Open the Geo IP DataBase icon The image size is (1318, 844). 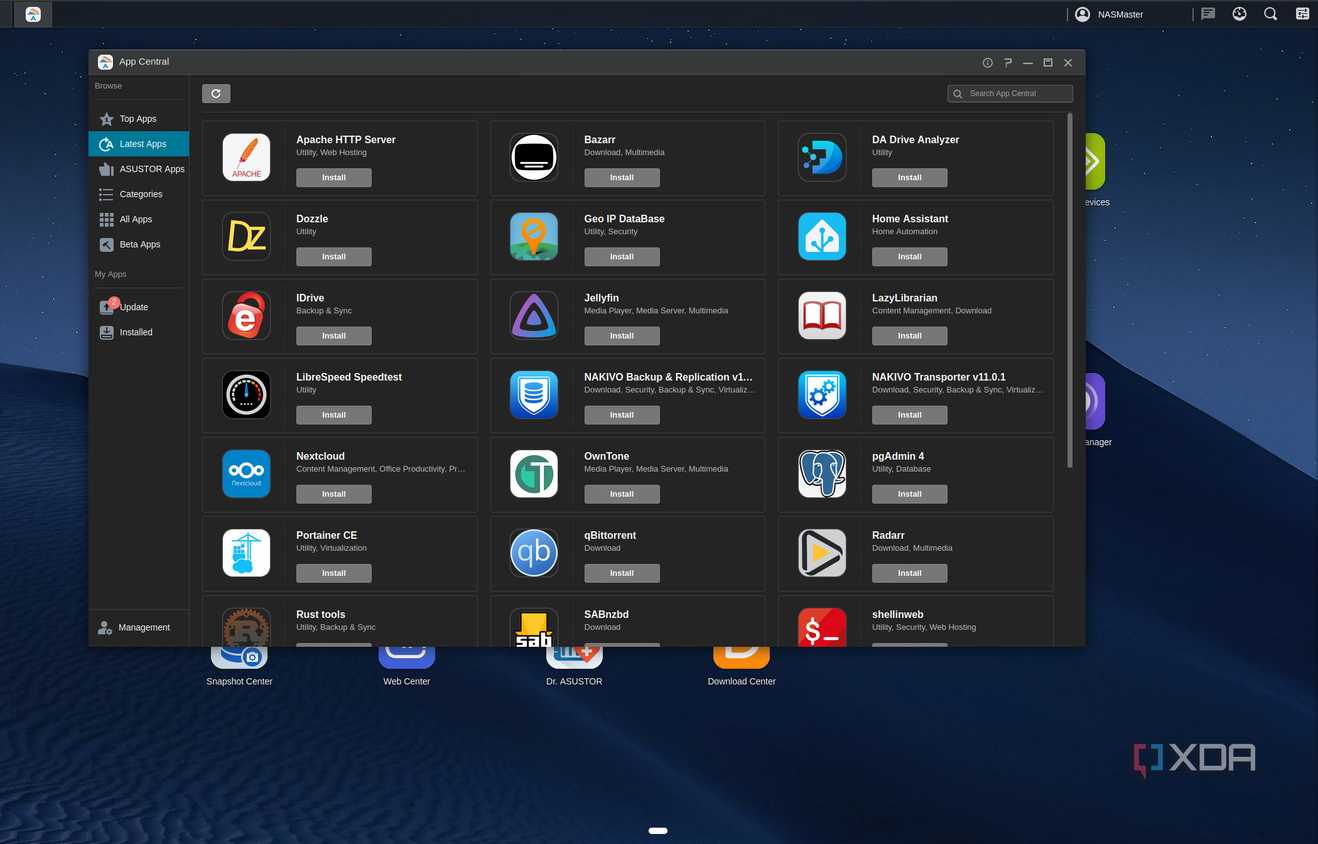(x=534, y=236)
